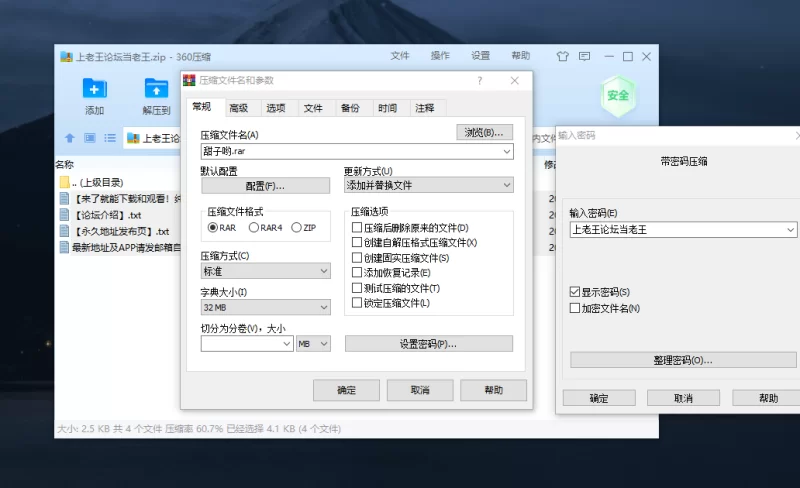Close the 压缩文件名和参数 dialog

[515, 81]
